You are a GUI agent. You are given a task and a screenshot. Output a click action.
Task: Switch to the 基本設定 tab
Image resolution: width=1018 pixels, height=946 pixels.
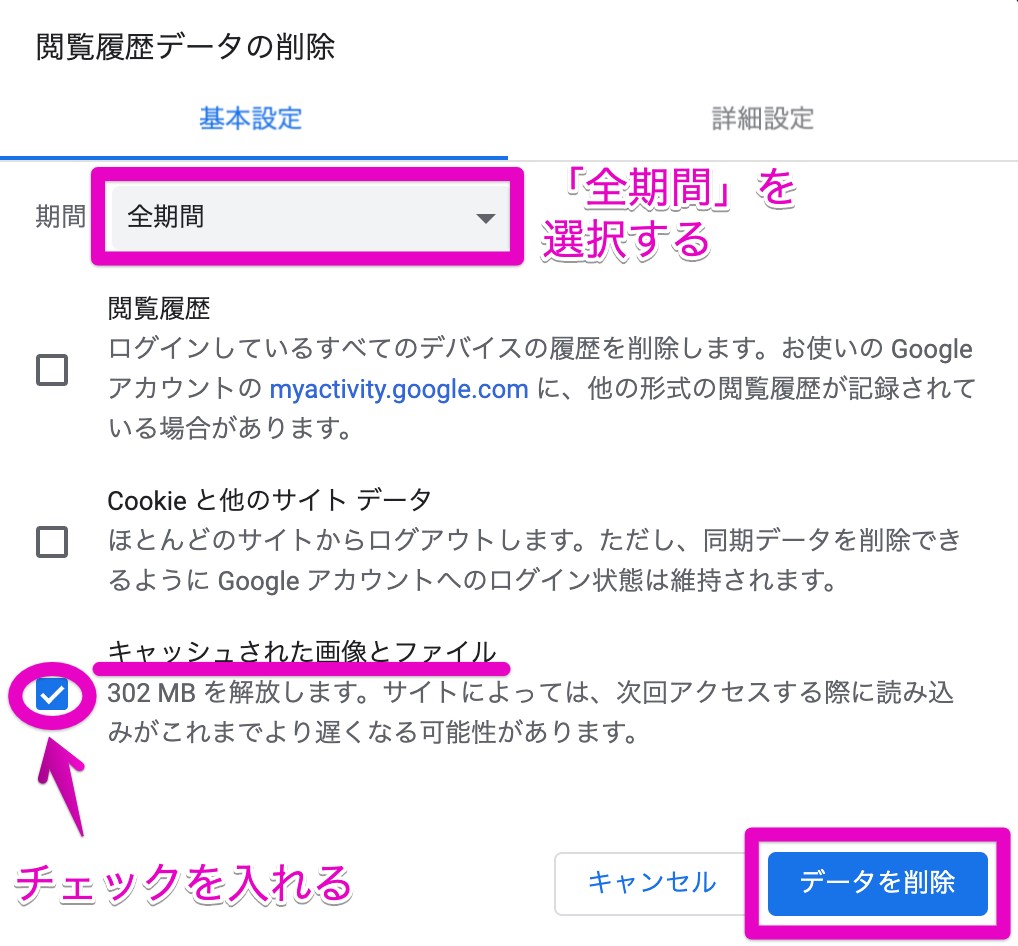click(250, 119)
